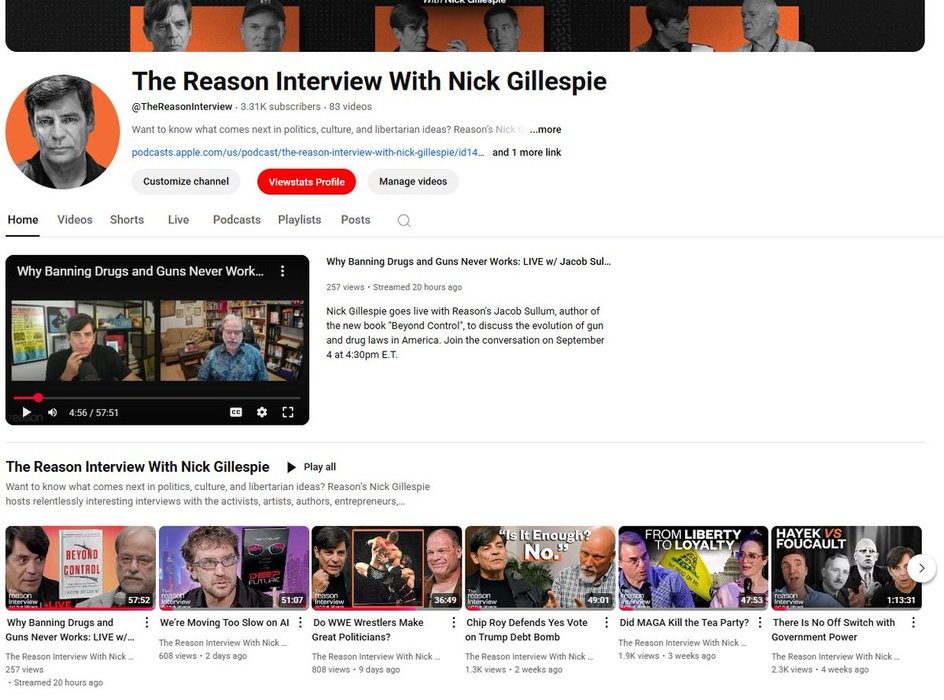Open the WWE wrestlers video thumbnail
Image resolution: width=944 pixels, height=700 pixels.
click(387, 568)
